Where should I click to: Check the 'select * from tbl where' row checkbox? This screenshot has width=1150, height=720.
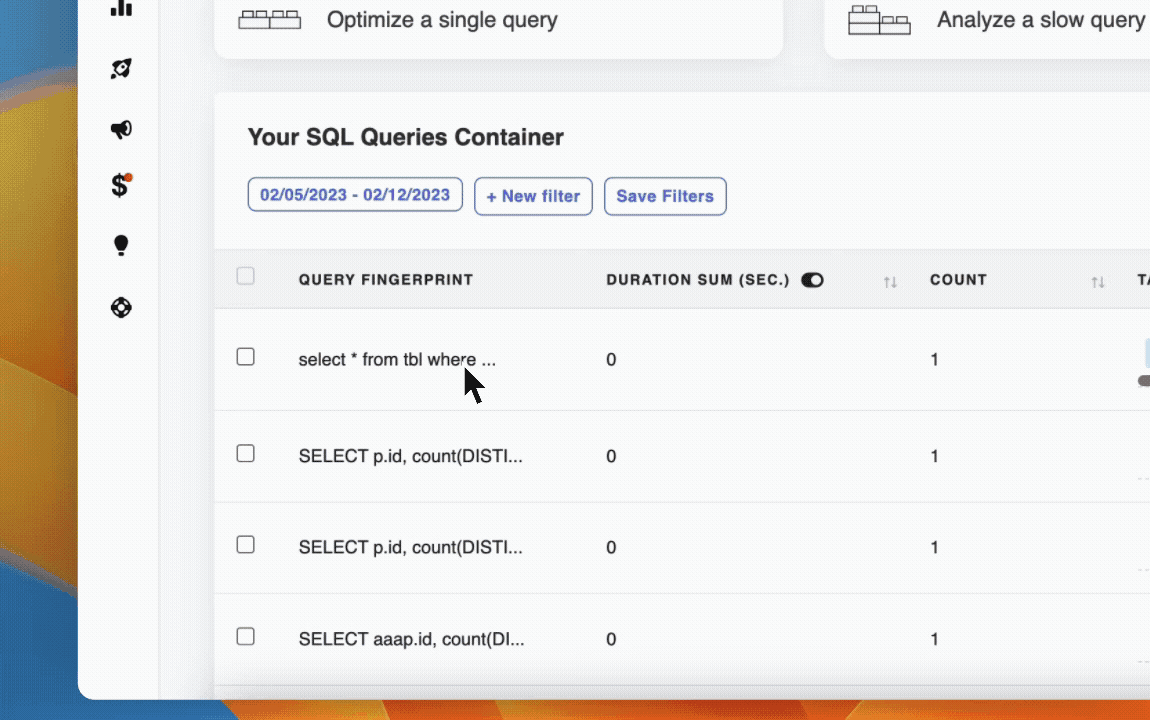coord(246,356)
